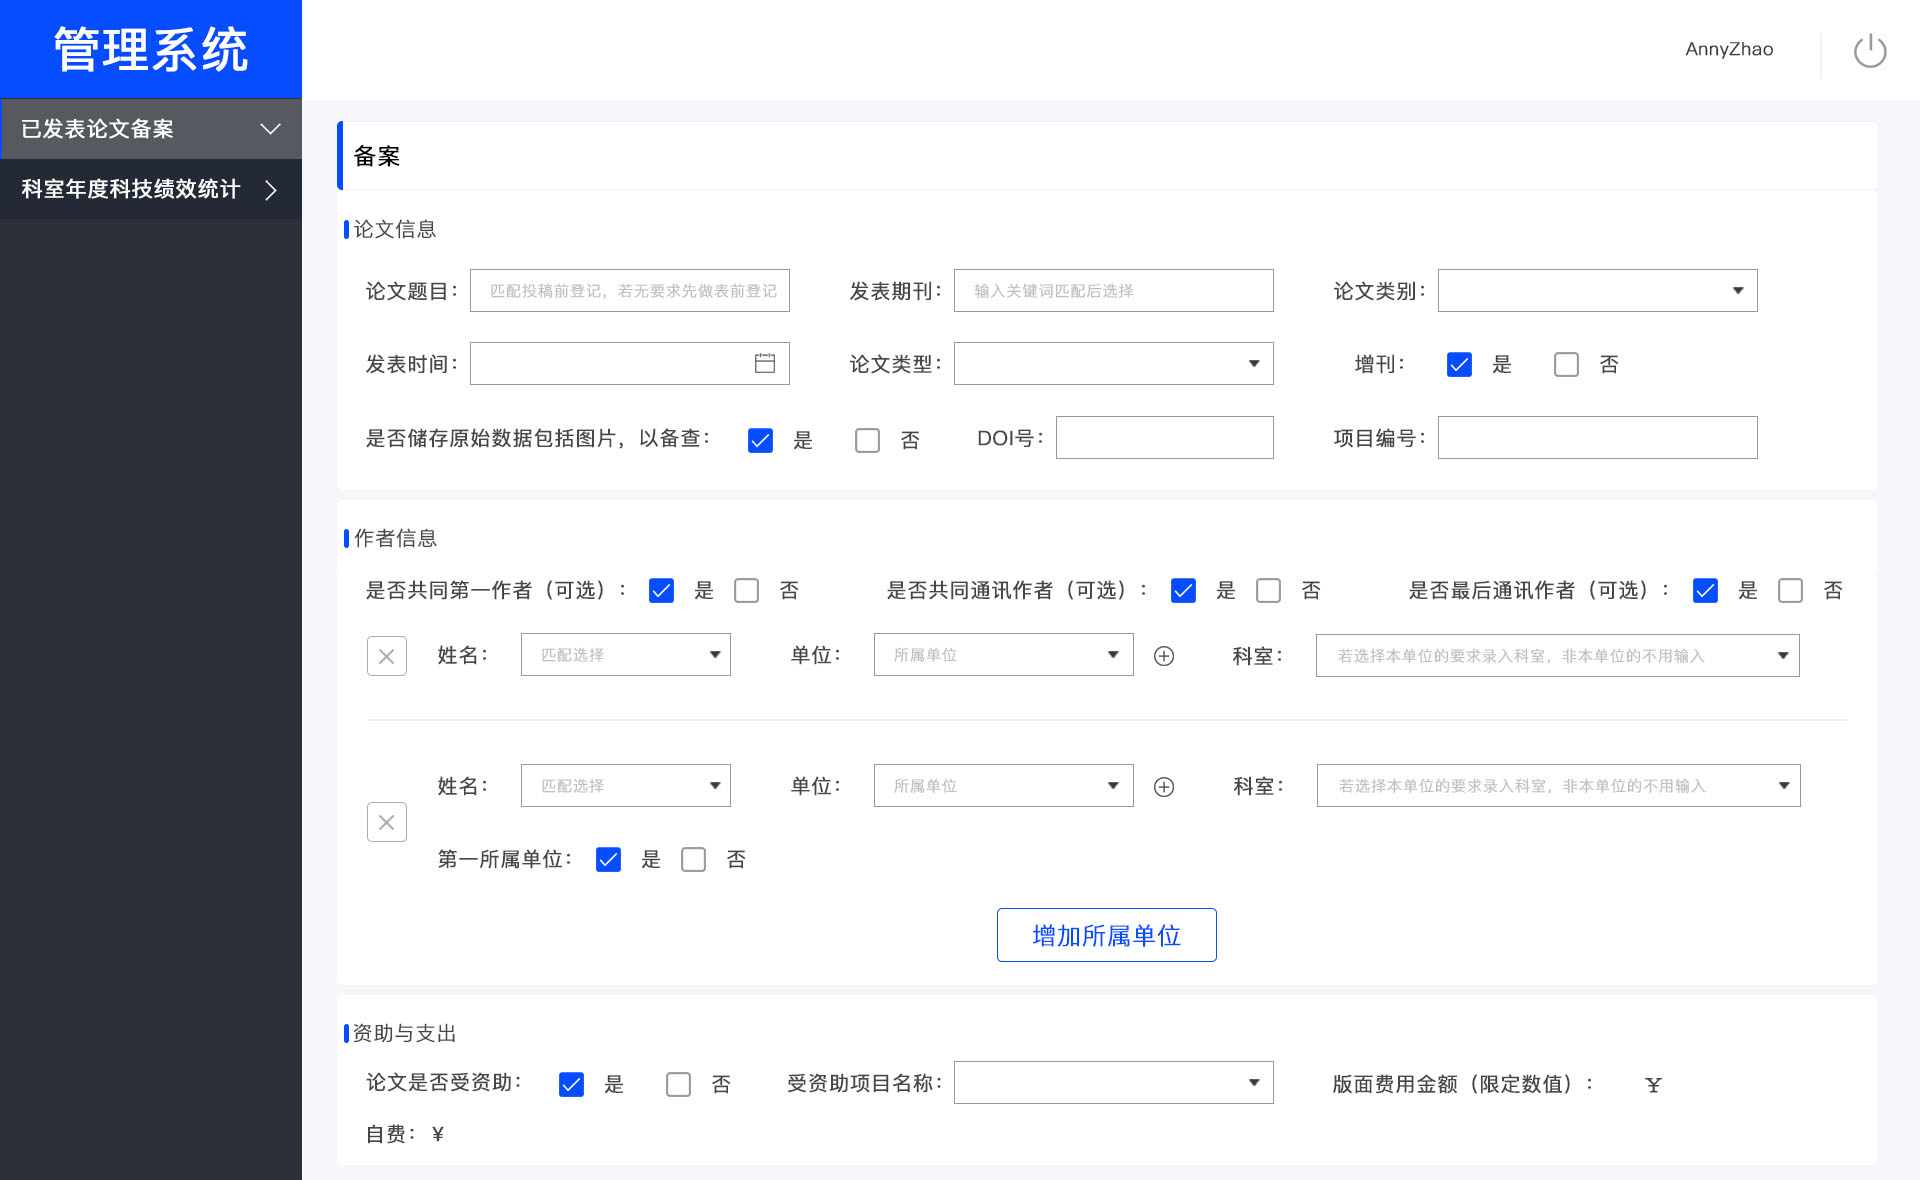This screenshot has height=1180, width=1920.
Task: Open the 论文类别 dropdown
Action: point(1597,291)
